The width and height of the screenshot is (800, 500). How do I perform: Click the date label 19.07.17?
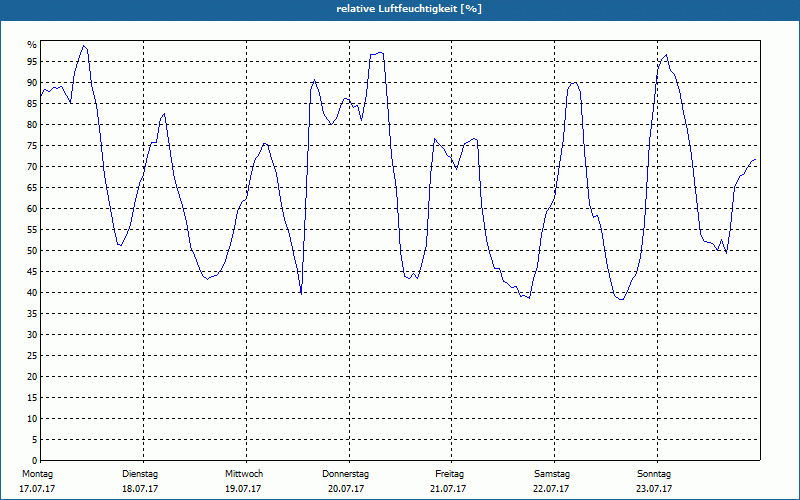point(243,489)
